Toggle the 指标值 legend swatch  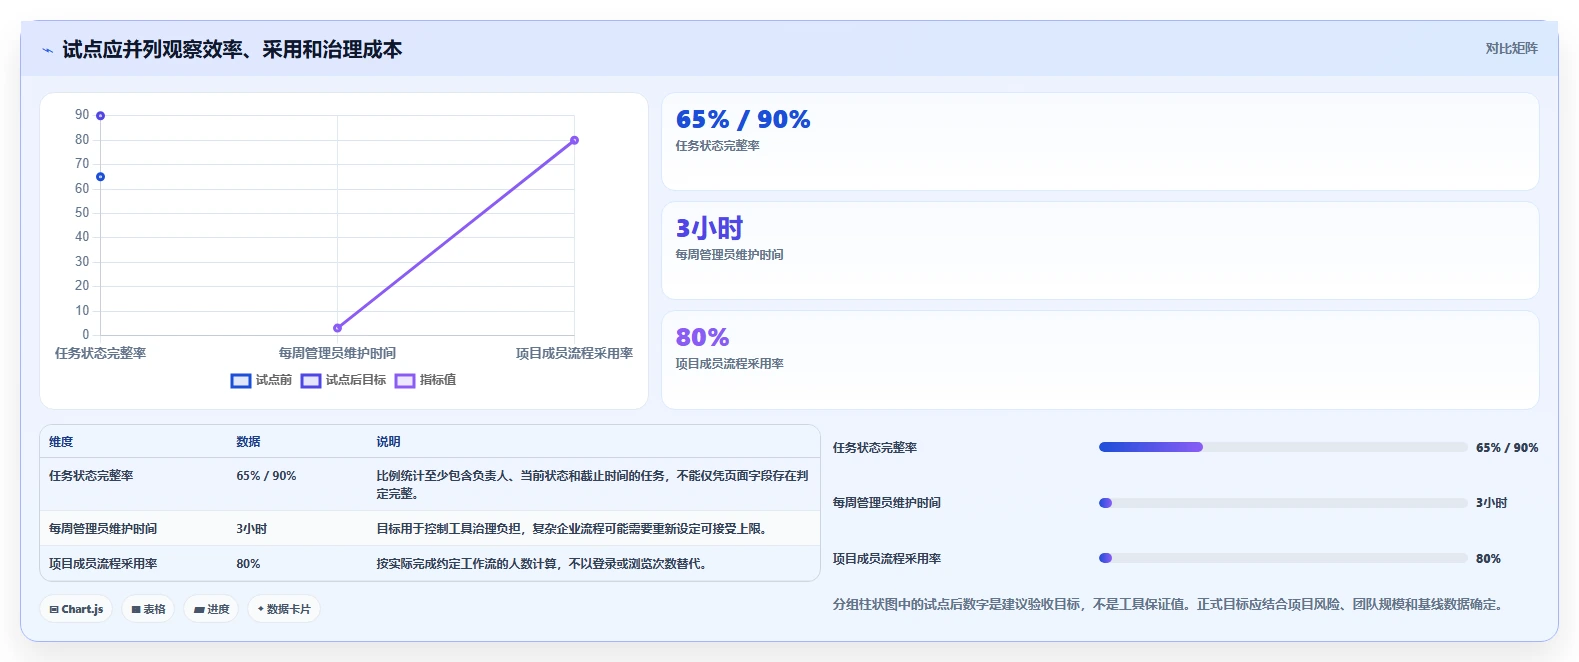405,381
